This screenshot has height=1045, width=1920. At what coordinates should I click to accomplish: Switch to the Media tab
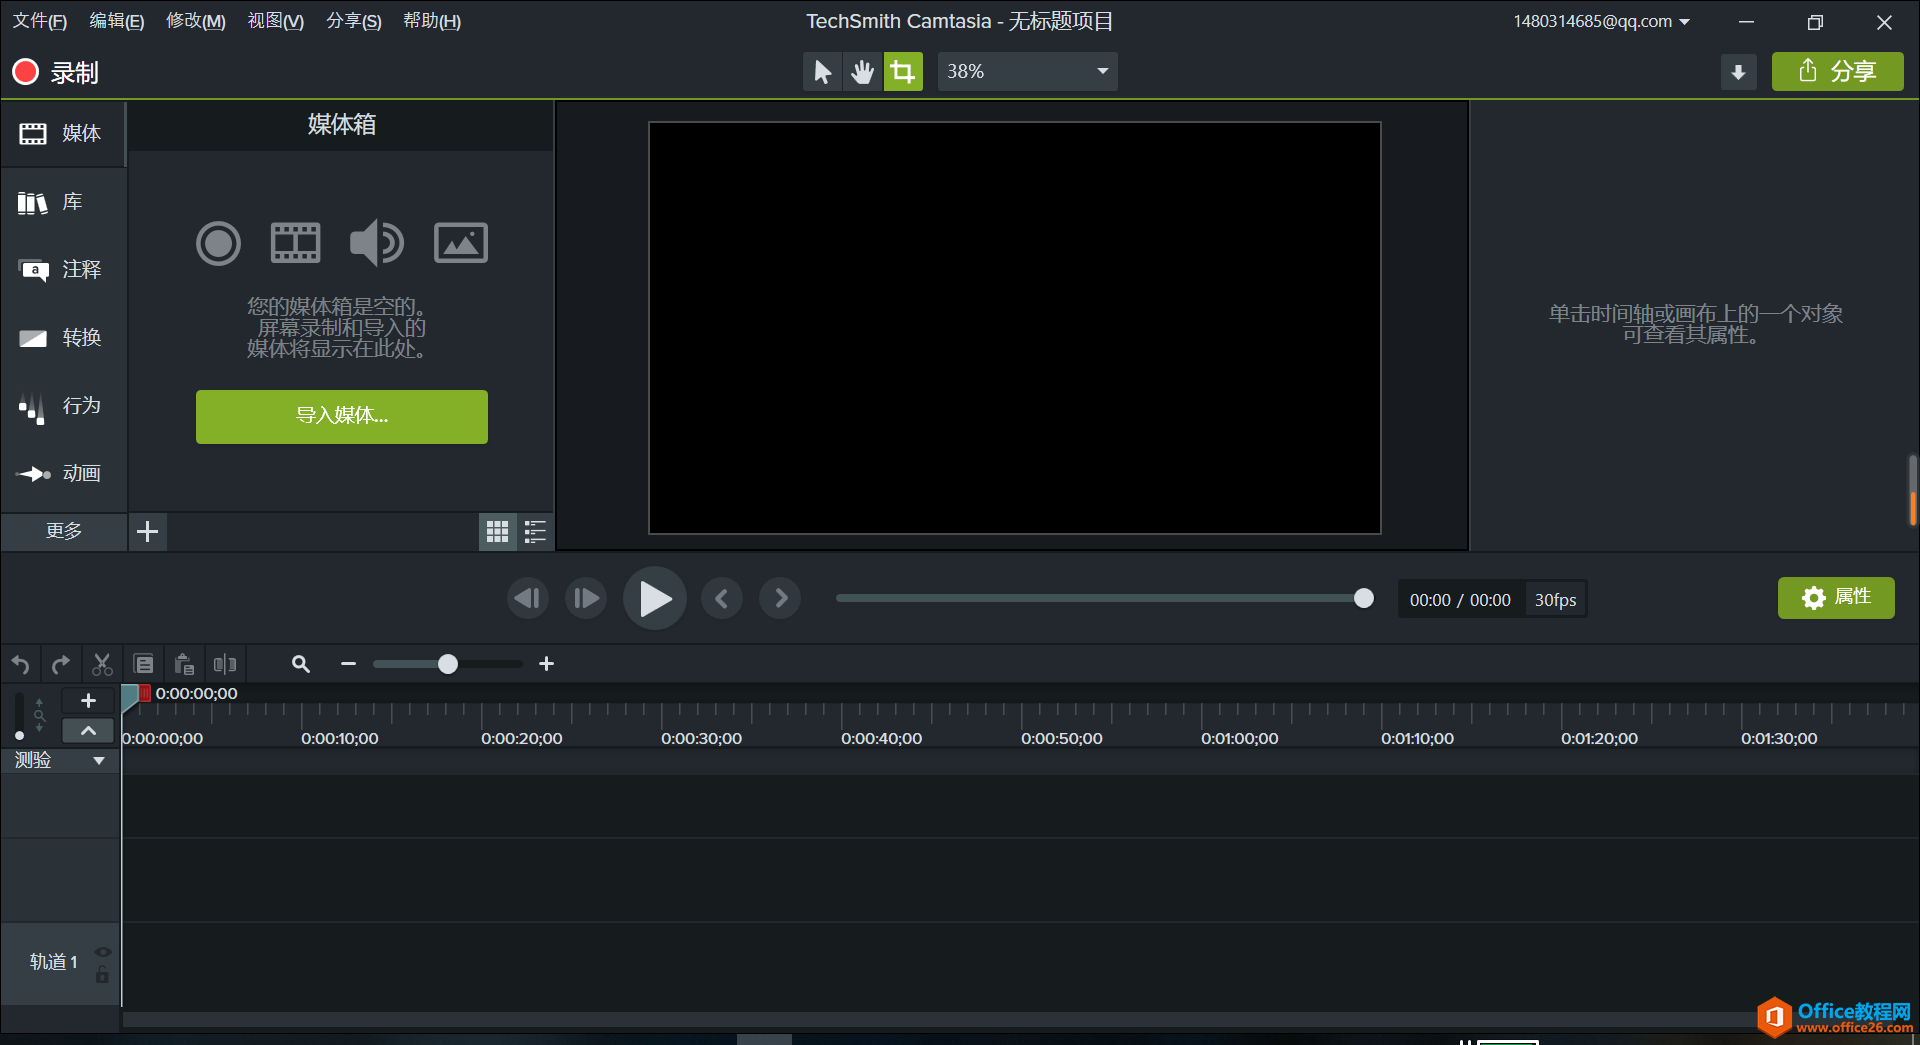62,133
